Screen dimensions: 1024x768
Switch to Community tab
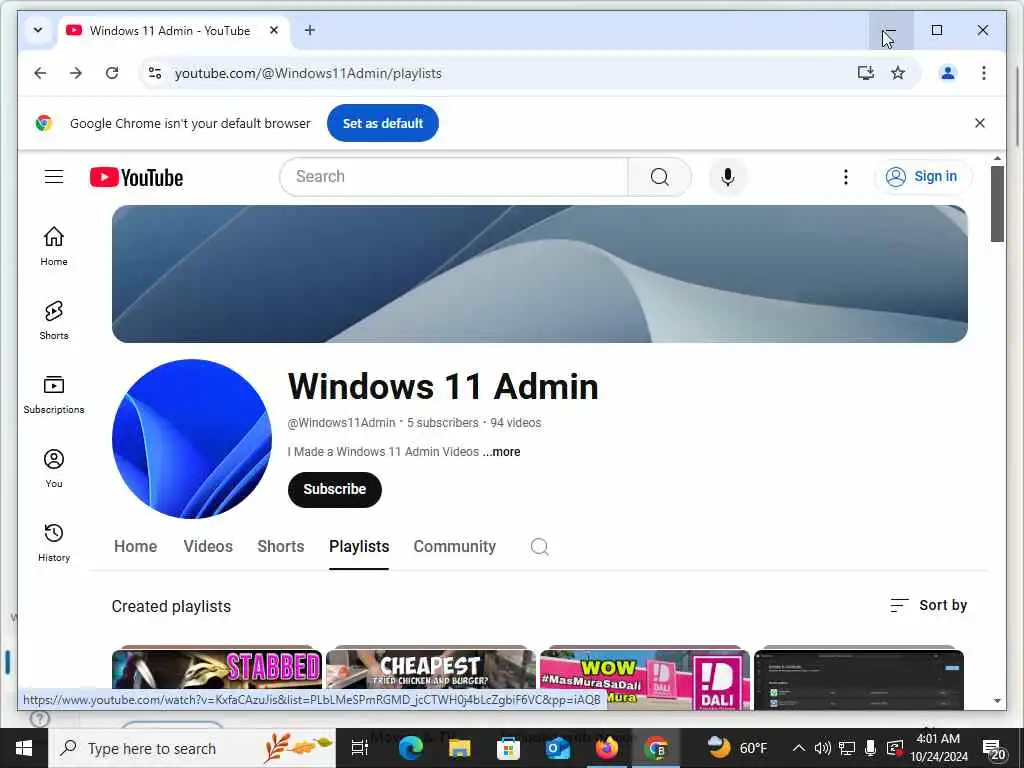[455, 547]
